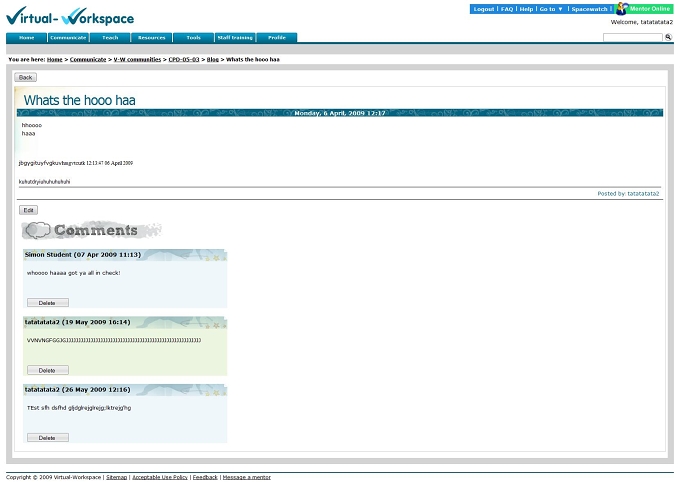Click the 'kuhutdryiuhuhuhuhi' post line
The height and width of the screenshot is (482, 680).
44,182
